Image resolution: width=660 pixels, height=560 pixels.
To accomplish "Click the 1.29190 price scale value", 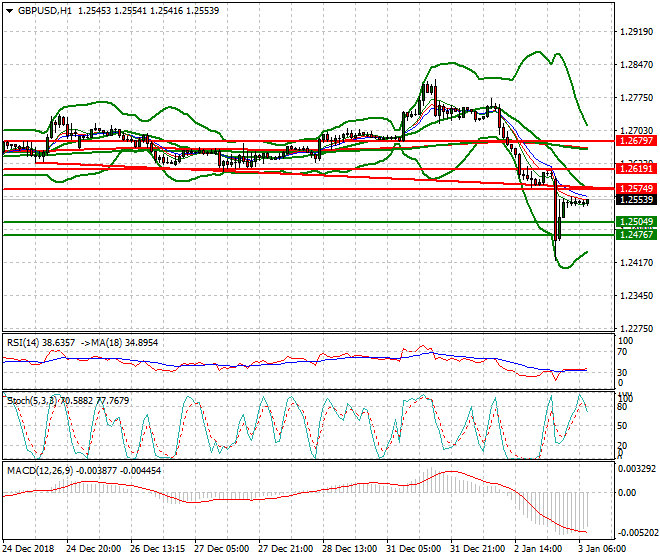I will point(636,32).
